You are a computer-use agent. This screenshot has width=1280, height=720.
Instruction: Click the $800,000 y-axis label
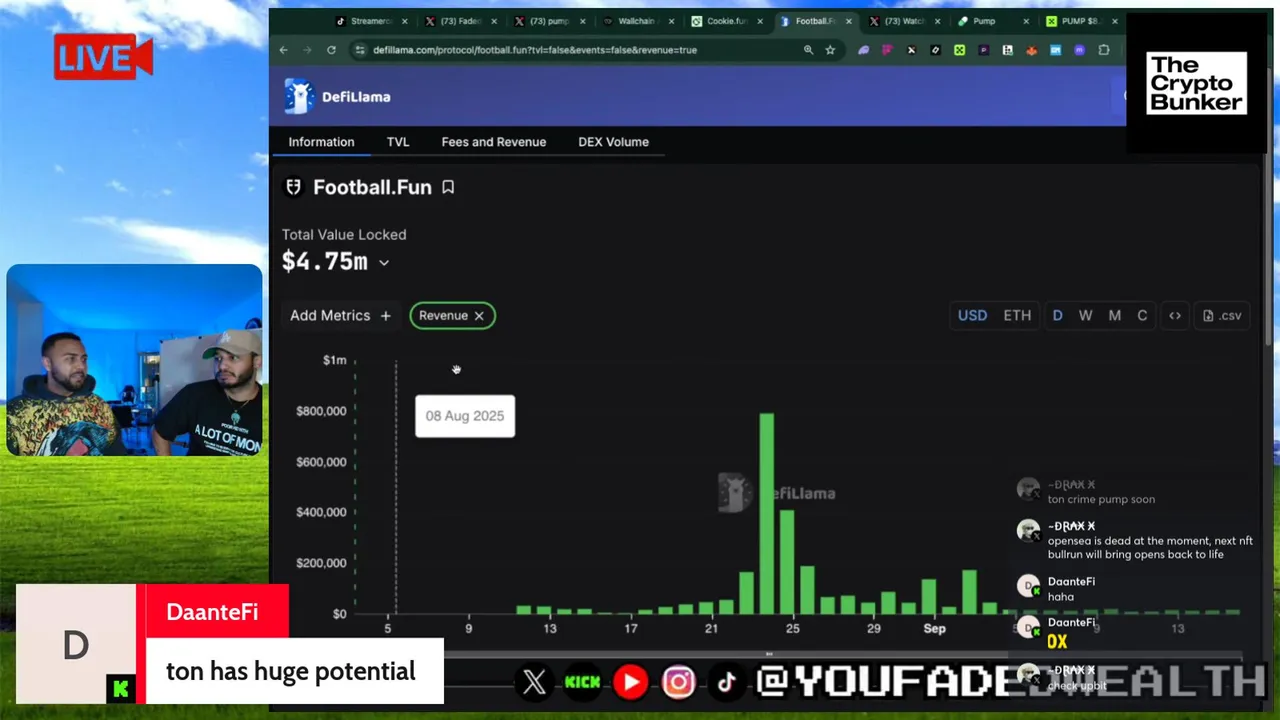321,411
